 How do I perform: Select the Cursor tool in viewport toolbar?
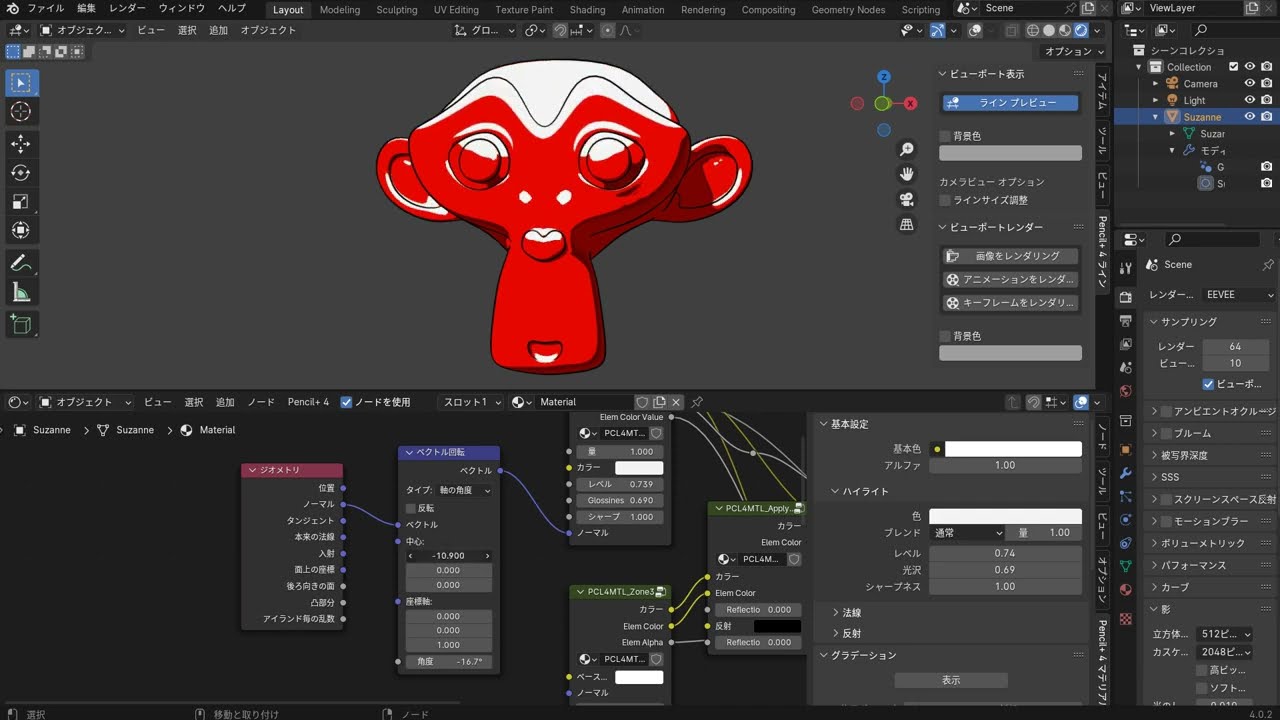pyautogui.click(x=20, y=112)
